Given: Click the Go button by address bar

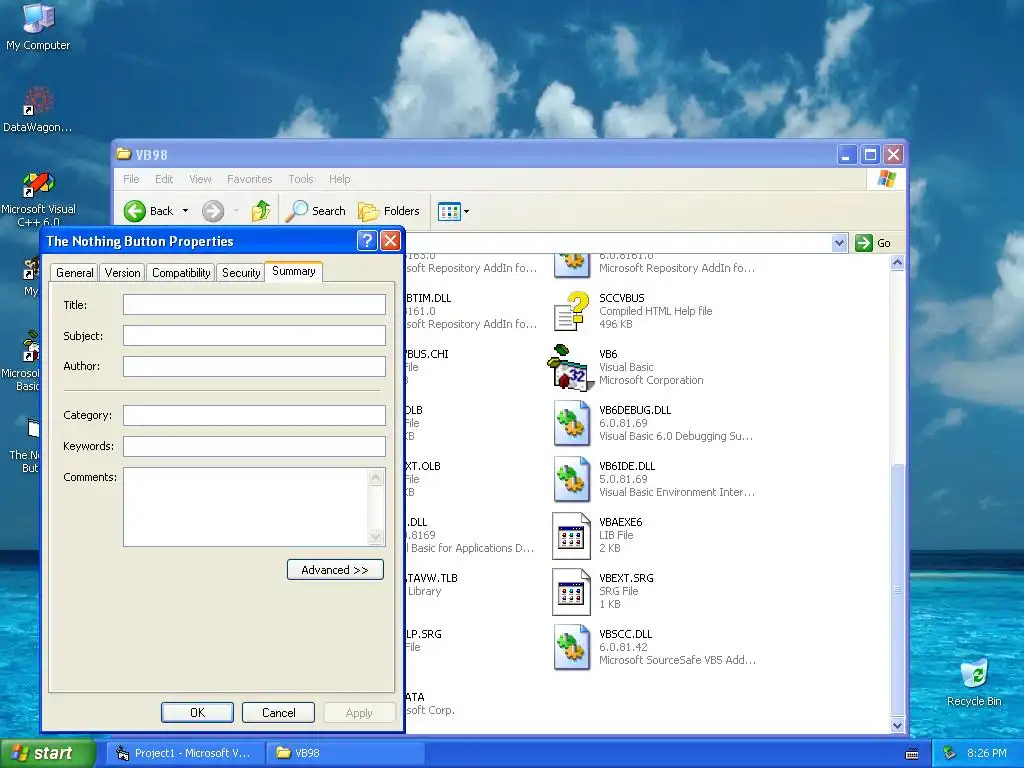Looking at the screenshot, I should click(873, 243).
